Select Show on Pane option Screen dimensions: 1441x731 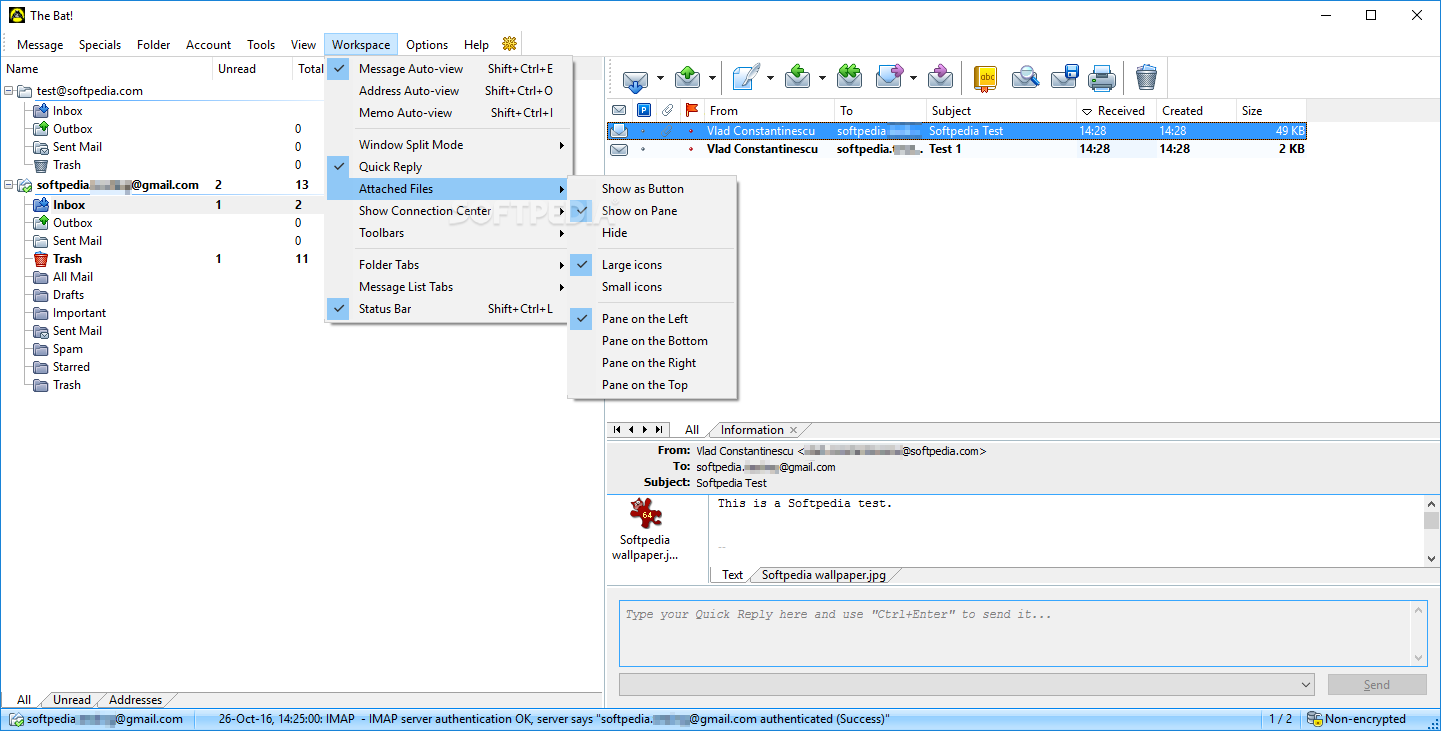(652, 211)
